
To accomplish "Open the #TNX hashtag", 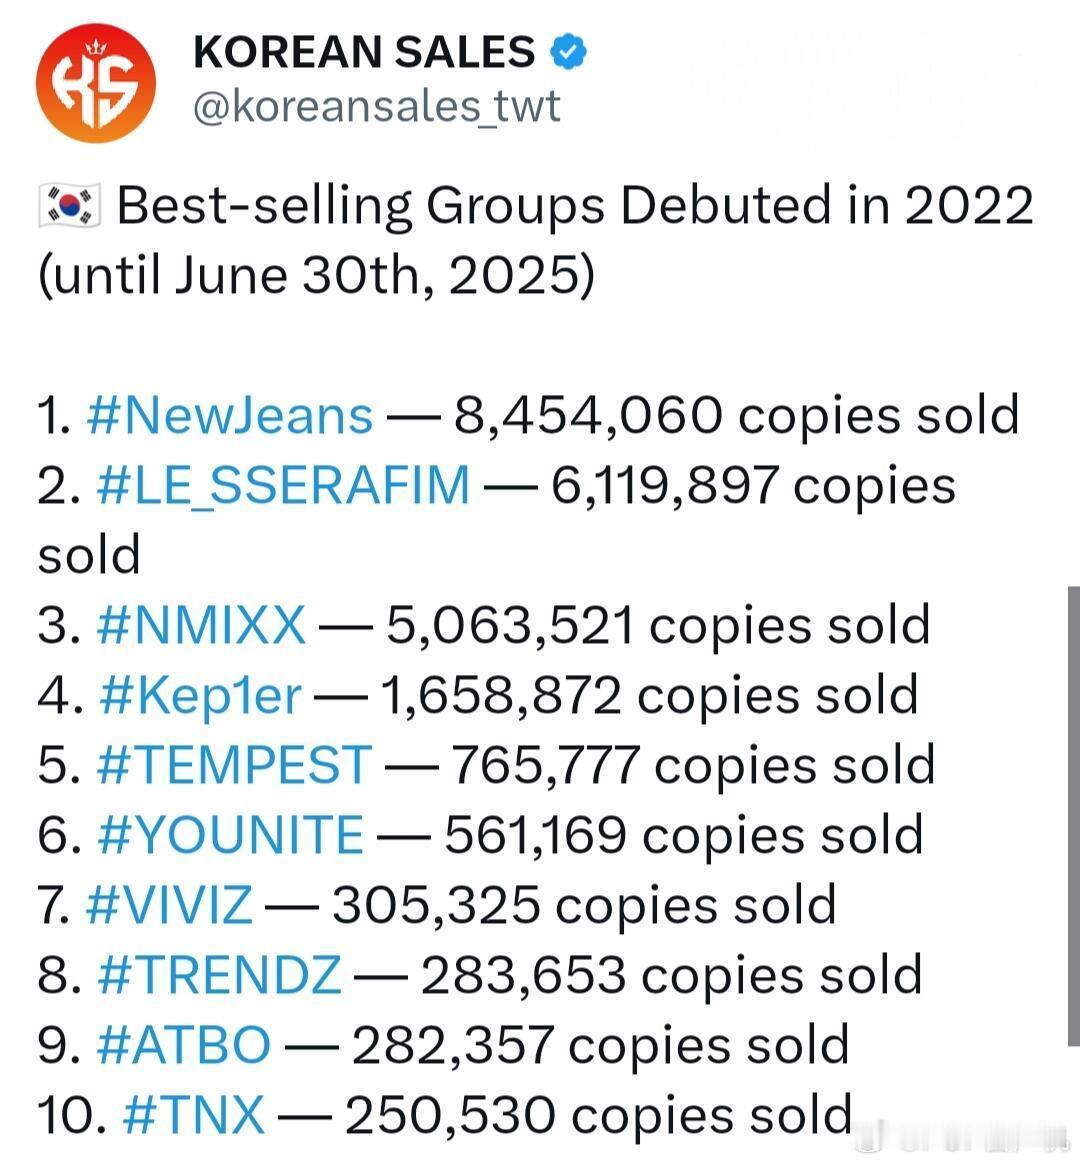I will tap(194, 1114).
